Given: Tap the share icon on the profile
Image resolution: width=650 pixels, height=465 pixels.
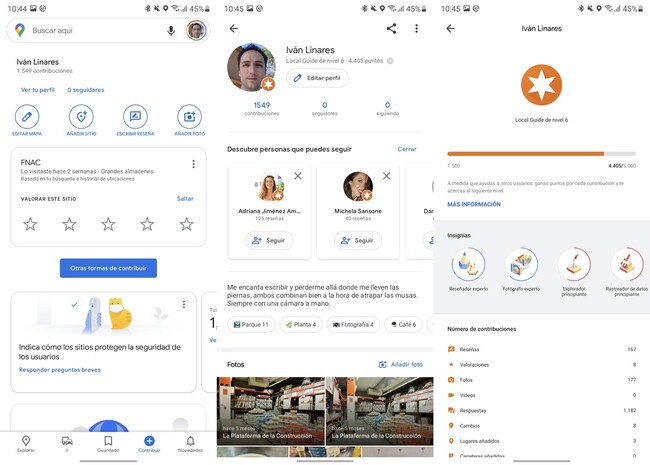Looking at the screenshot, I should click(x=391, y=28).
